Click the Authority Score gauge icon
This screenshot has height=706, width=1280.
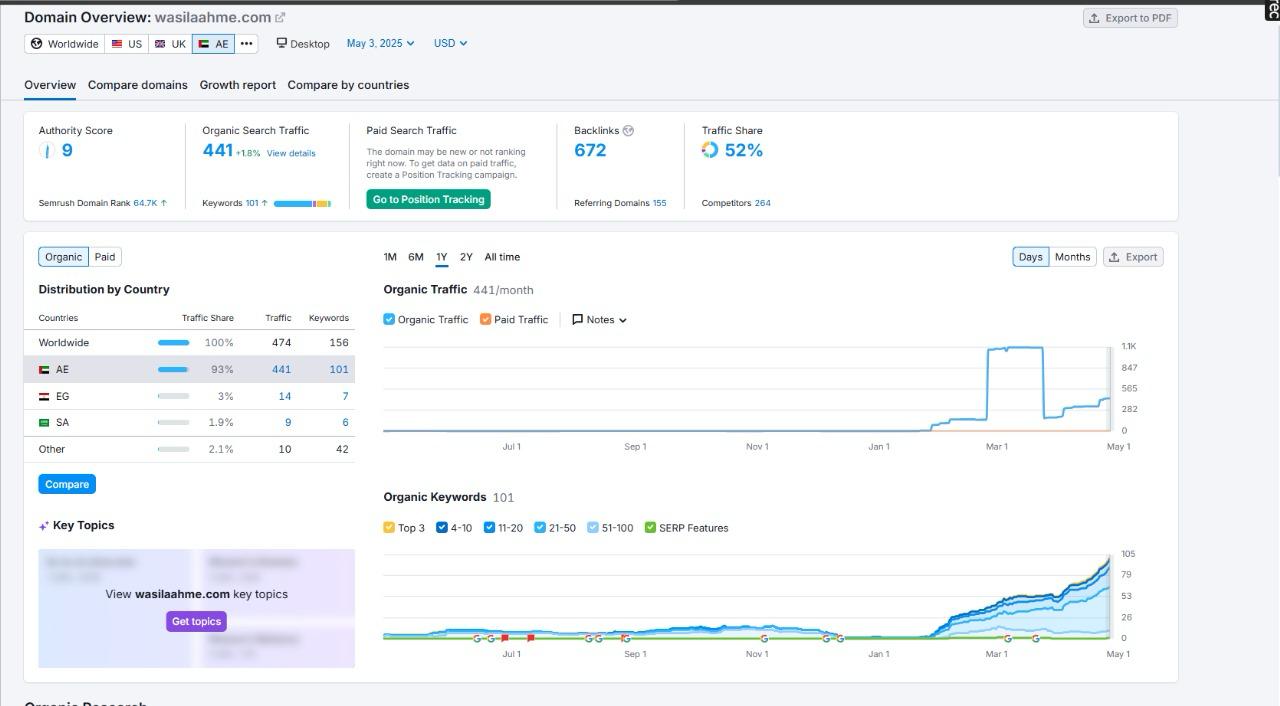tap(46, 150)
